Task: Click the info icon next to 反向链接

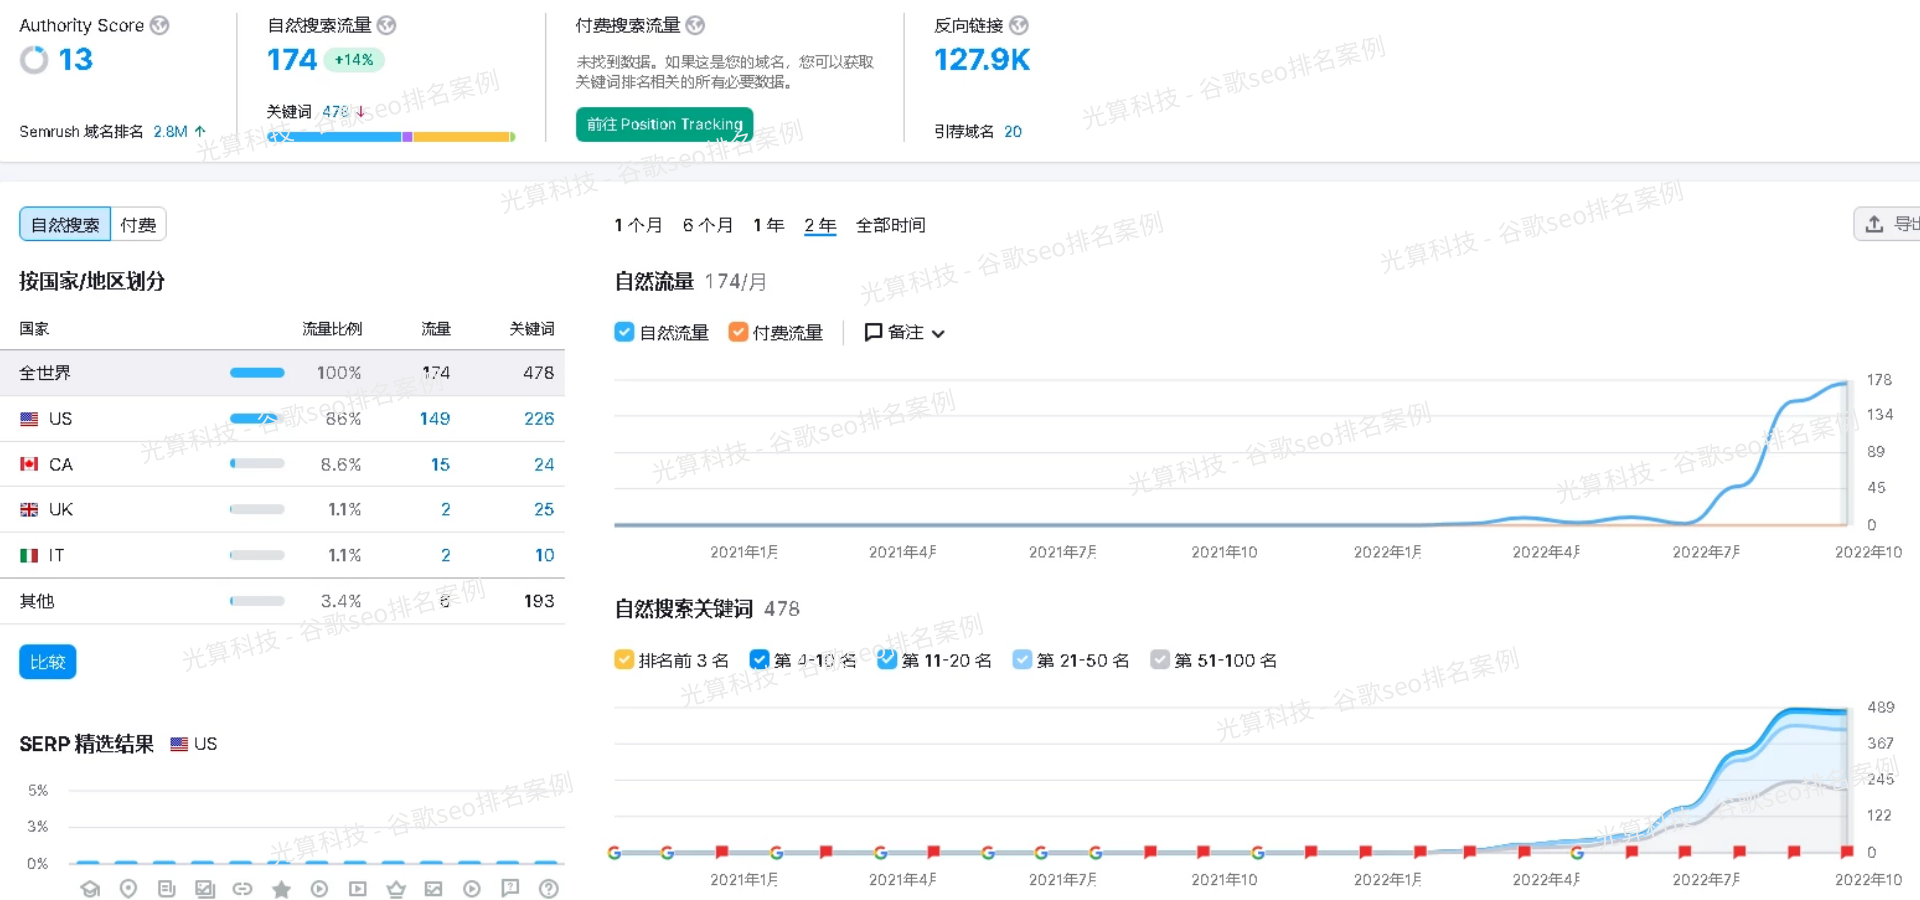Action: (x=1019, y=25)
